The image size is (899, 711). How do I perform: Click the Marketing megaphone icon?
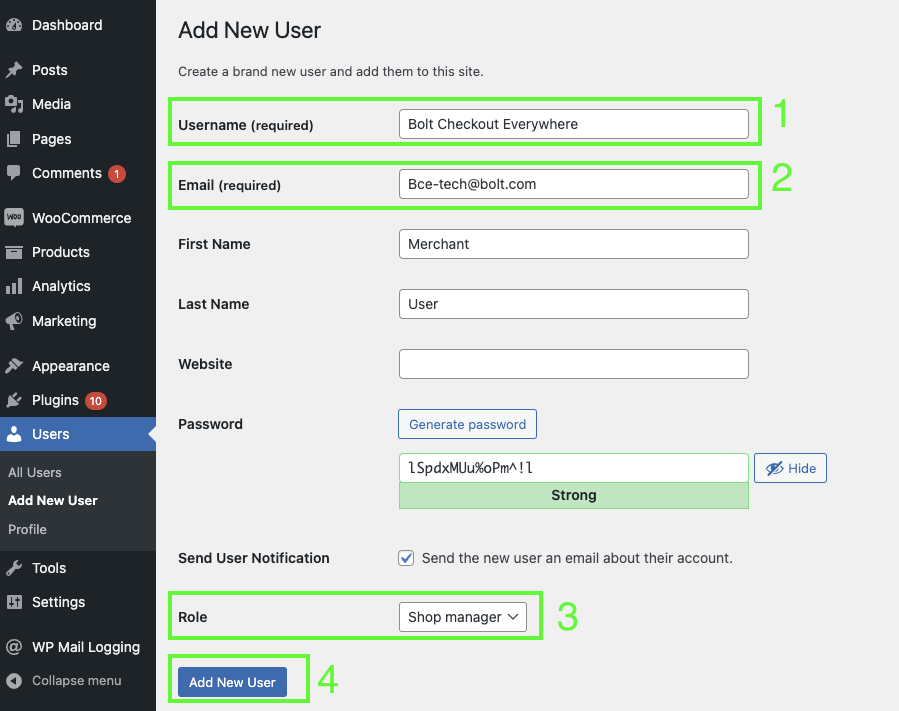14,321
